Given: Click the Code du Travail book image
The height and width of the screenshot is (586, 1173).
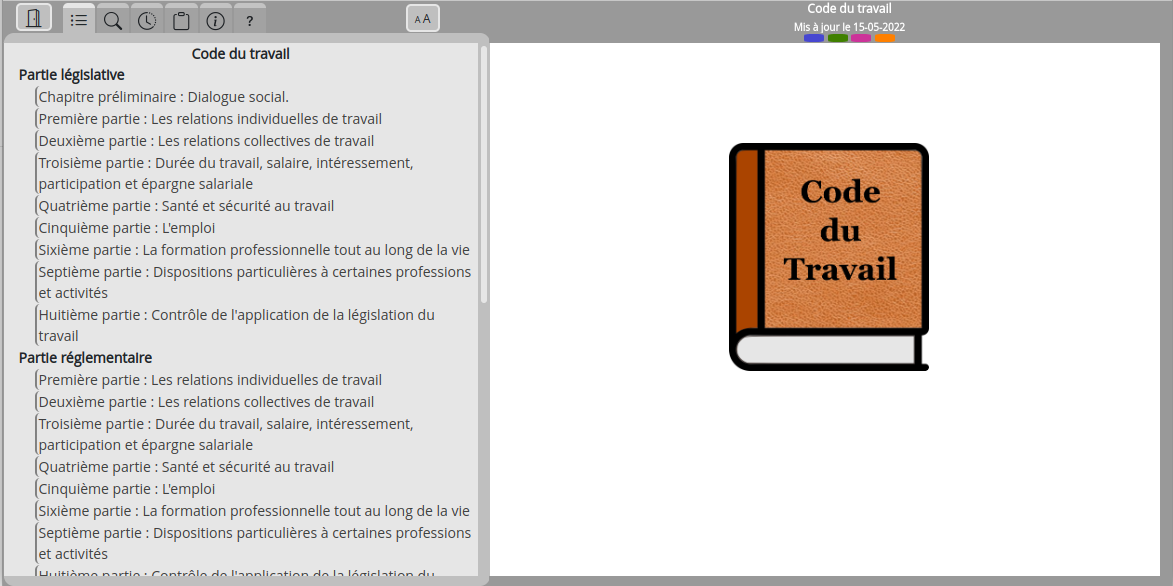Looking at the screenshot, I should 829,256.
